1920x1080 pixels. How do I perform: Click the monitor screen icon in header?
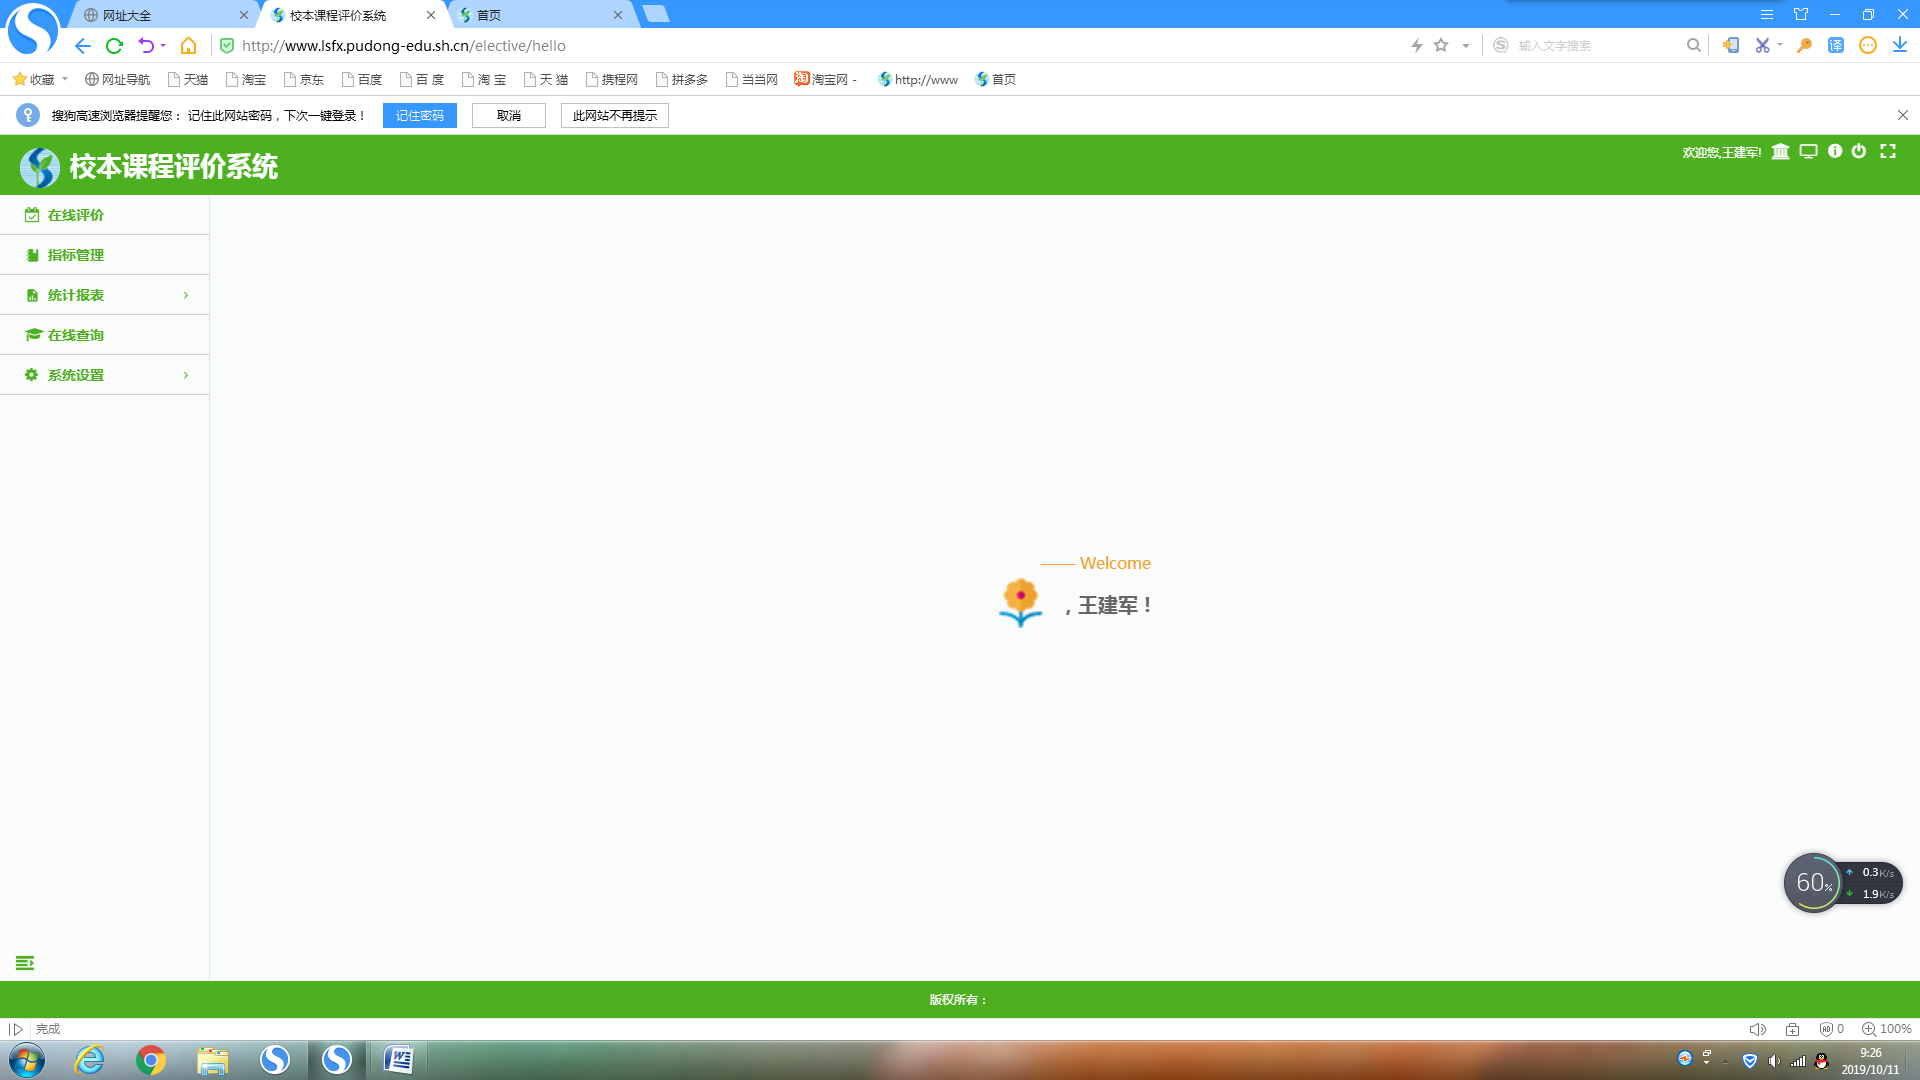(x=1808, y=152)
